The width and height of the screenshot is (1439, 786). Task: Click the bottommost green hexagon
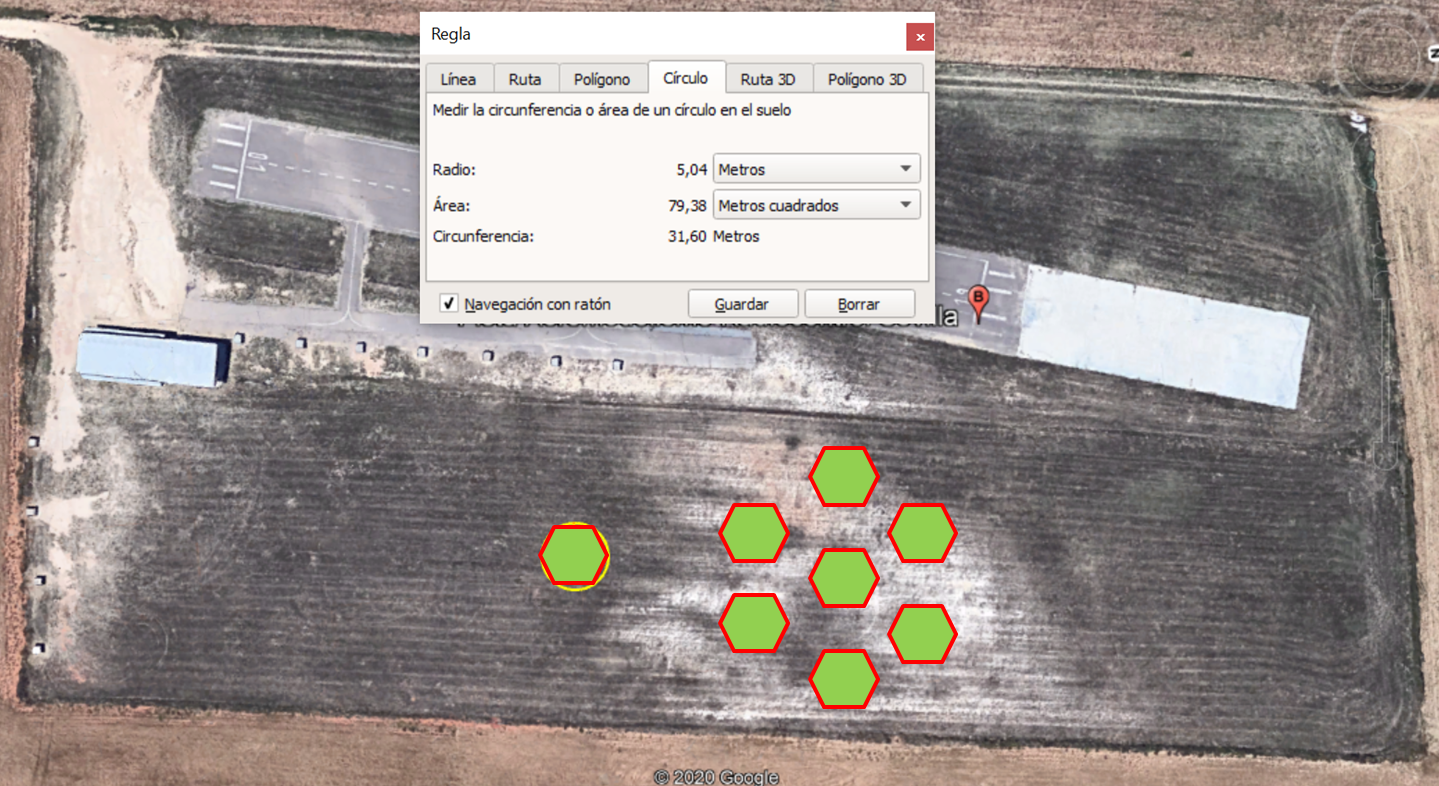click(843, 679)
